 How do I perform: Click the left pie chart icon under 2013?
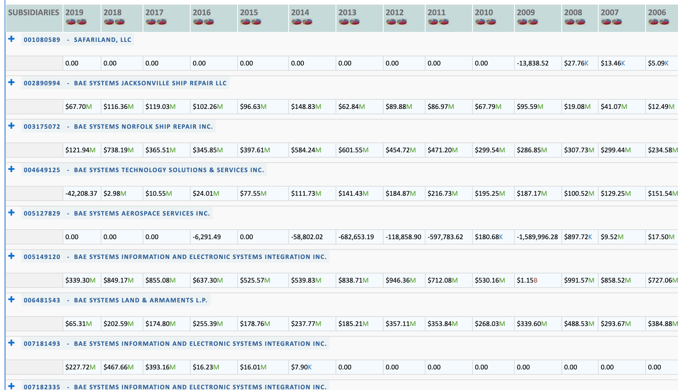[x=344, y=22]
